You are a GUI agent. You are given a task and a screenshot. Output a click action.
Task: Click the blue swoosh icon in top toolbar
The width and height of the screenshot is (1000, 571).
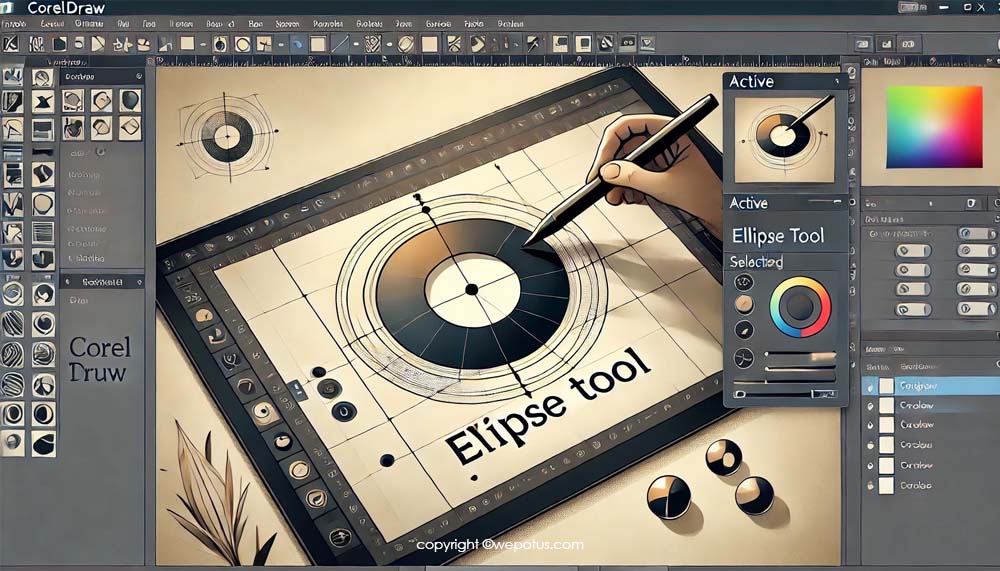point(297,44)
